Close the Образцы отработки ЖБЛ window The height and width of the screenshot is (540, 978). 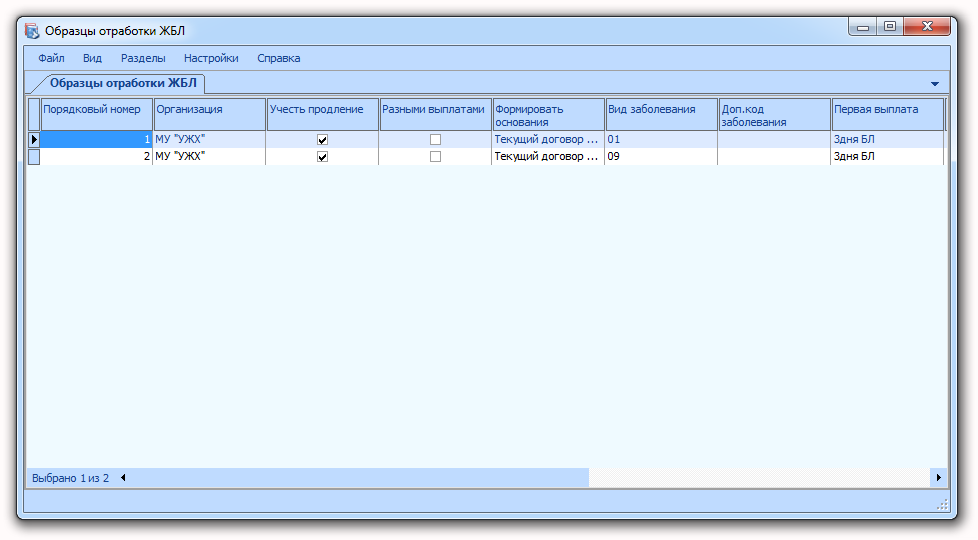point(927,26)
